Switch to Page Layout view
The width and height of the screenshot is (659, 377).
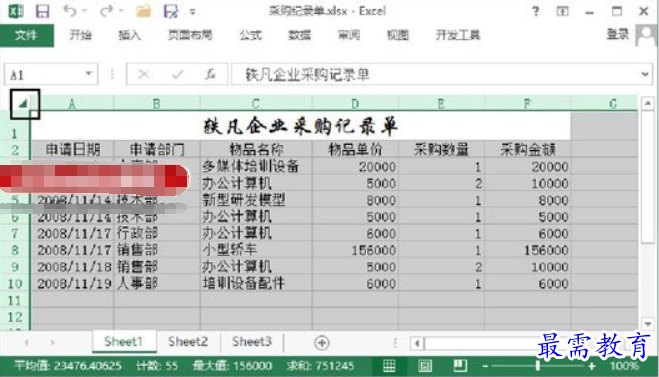point(424,366)
